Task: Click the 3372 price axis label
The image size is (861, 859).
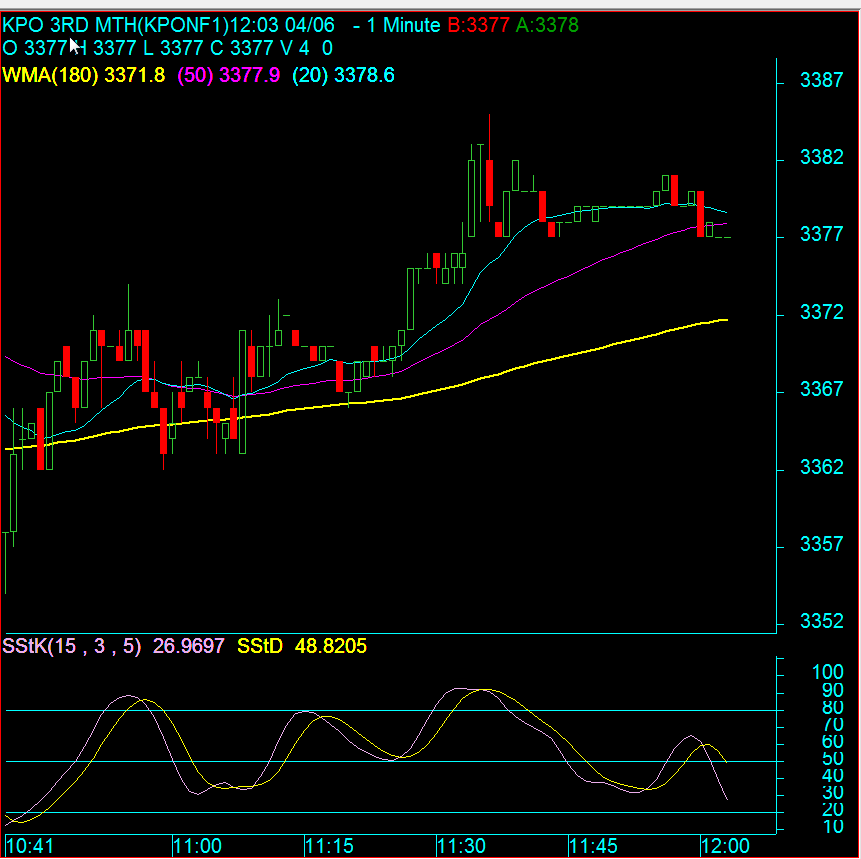Action: click(x=821, y=313)
